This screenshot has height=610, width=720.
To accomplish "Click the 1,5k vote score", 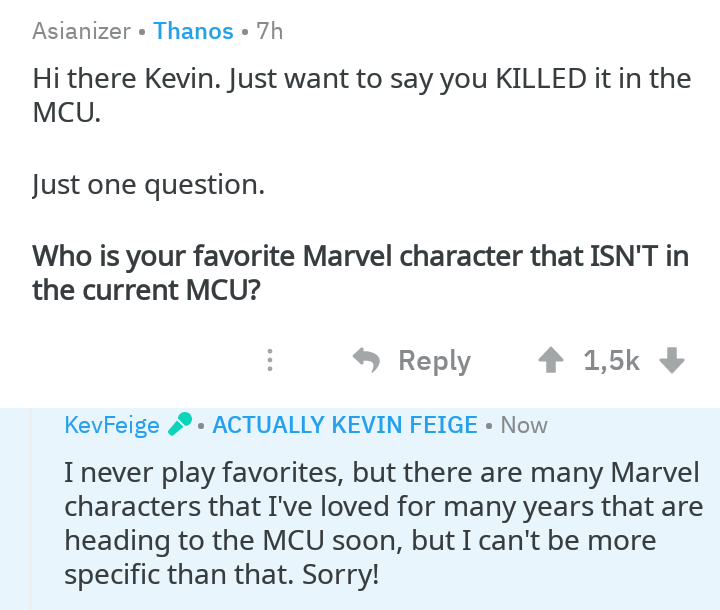I will pos(611,360).
